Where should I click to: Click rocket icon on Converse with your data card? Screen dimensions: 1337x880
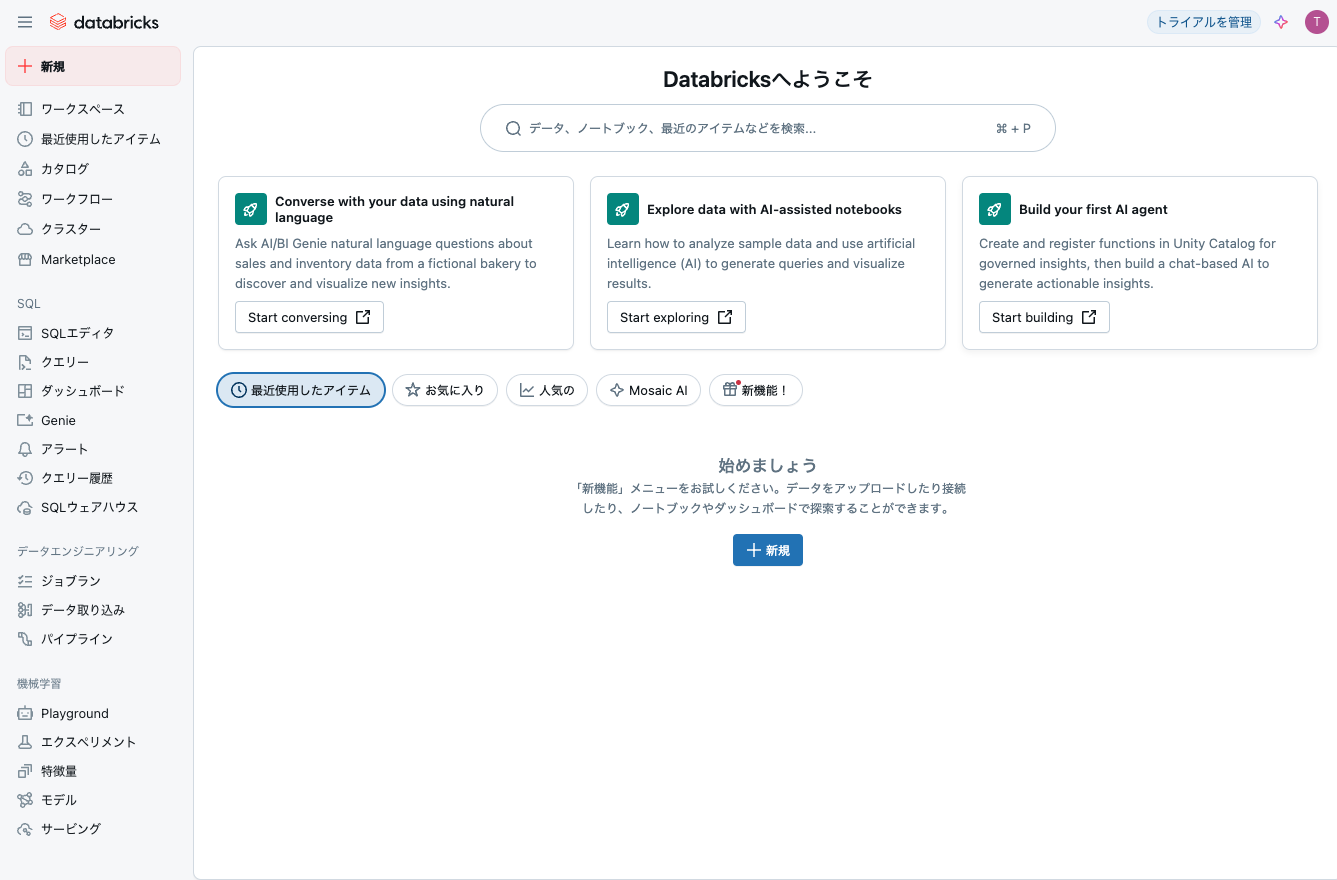tap(251, 209)
